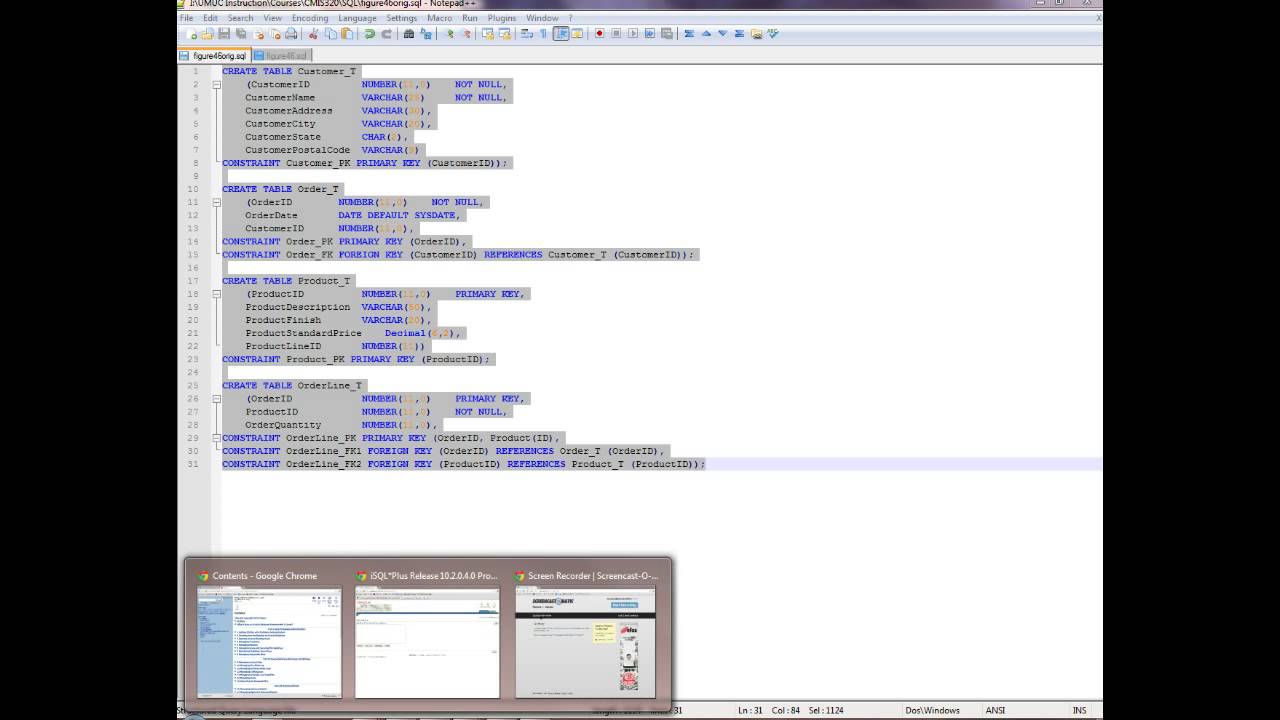Click the blue up-triangle toolbar icon
Screen dimensions: 1280x720
(706, 34)
